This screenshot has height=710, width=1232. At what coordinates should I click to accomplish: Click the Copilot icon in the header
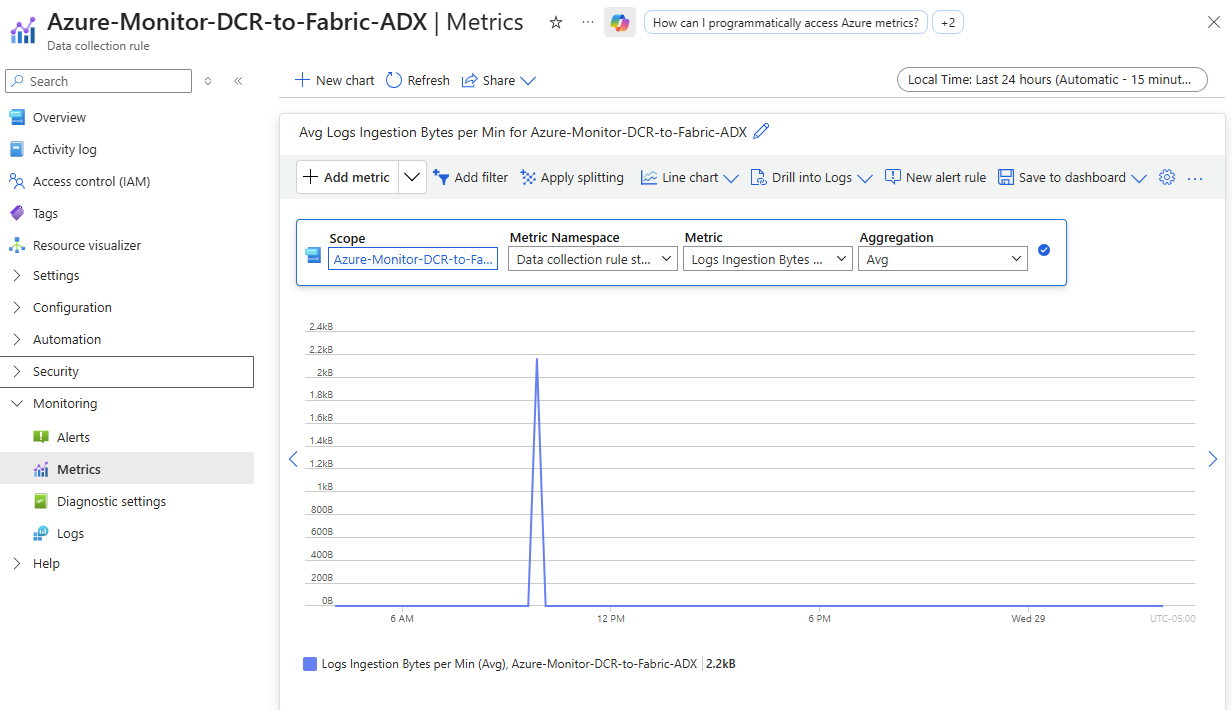point(620,23)
